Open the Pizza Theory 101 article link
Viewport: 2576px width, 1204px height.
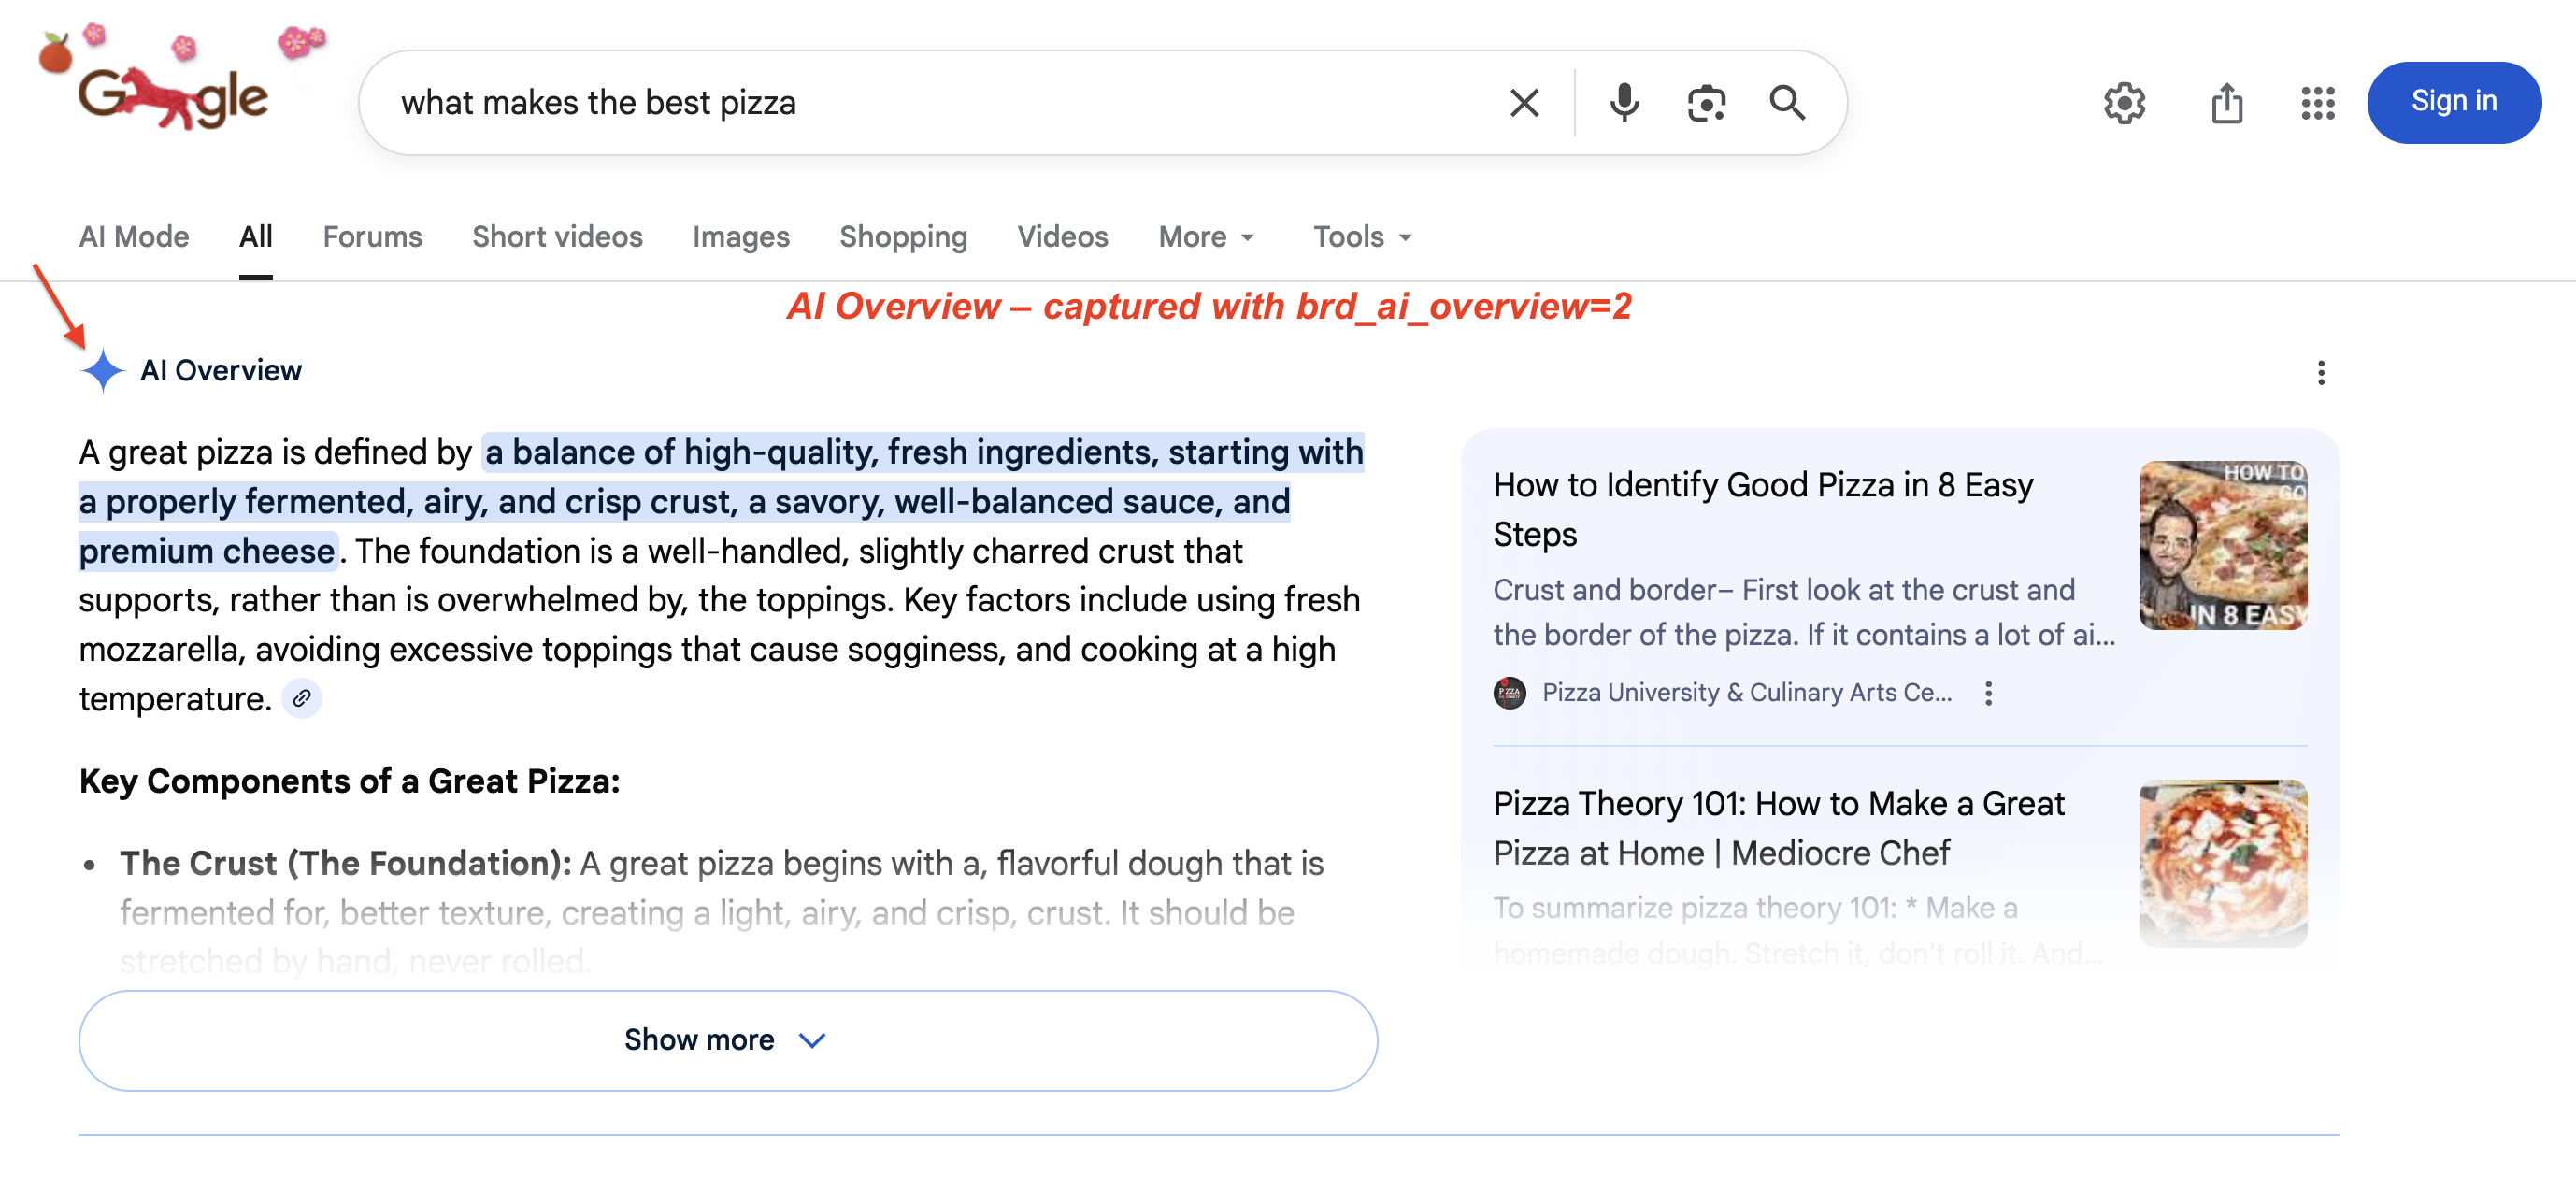(1778, 828)
